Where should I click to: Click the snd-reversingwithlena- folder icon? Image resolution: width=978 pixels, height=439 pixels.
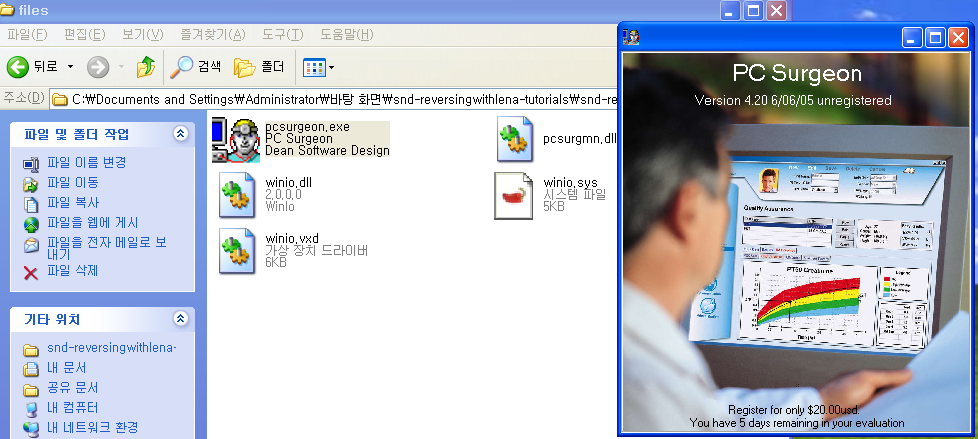coord(31,349)
